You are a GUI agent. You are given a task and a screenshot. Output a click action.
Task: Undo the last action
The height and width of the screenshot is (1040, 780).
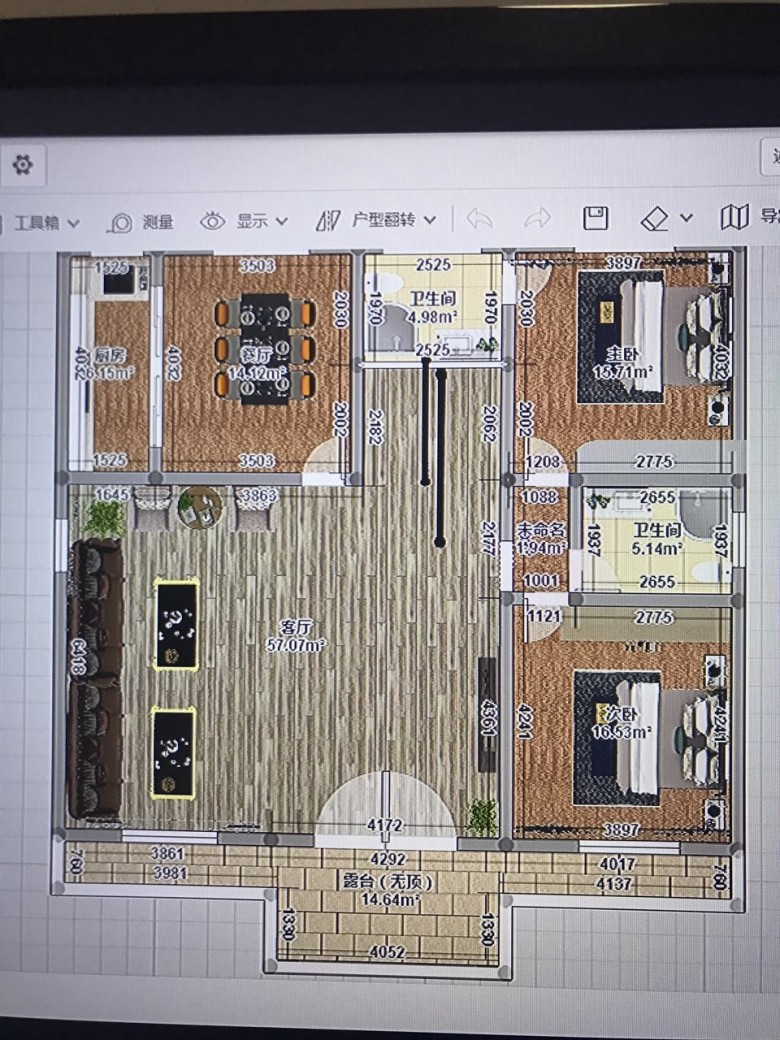481,218
